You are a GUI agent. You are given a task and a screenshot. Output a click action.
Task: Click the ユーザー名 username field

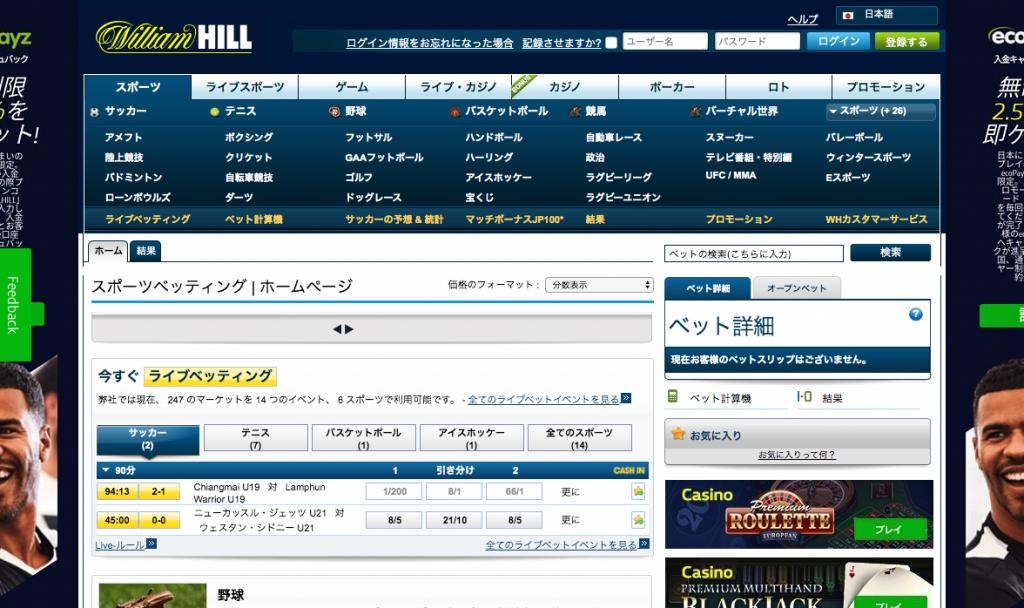click(665, 41)
